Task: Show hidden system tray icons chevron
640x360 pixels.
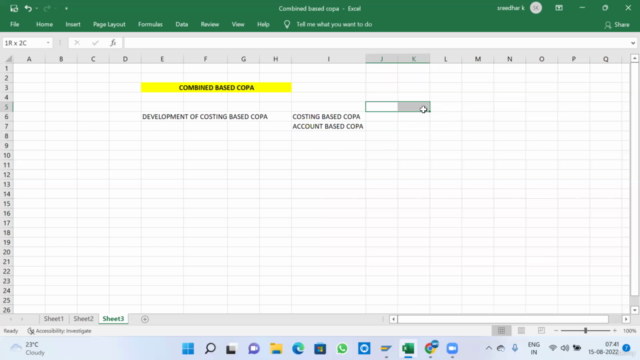Action: (489, 348)
